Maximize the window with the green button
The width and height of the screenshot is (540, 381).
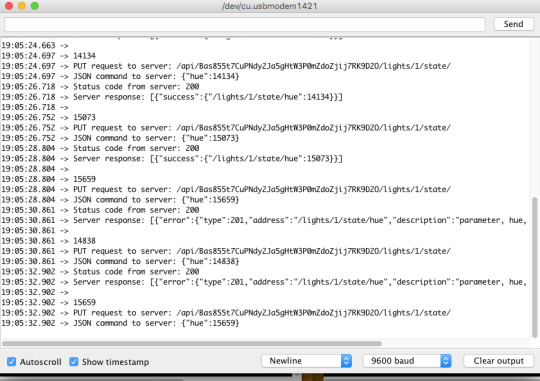click(35, 6)
